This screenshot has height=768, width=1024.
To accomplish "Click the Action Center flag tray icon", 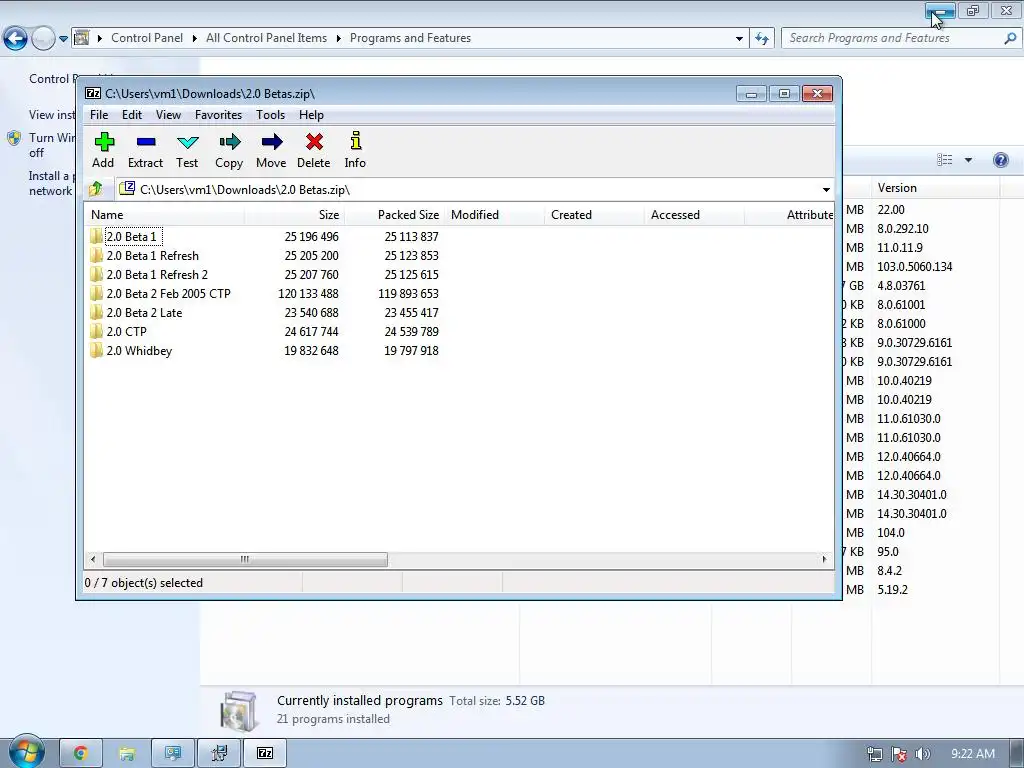I will [x=899, y=754].
